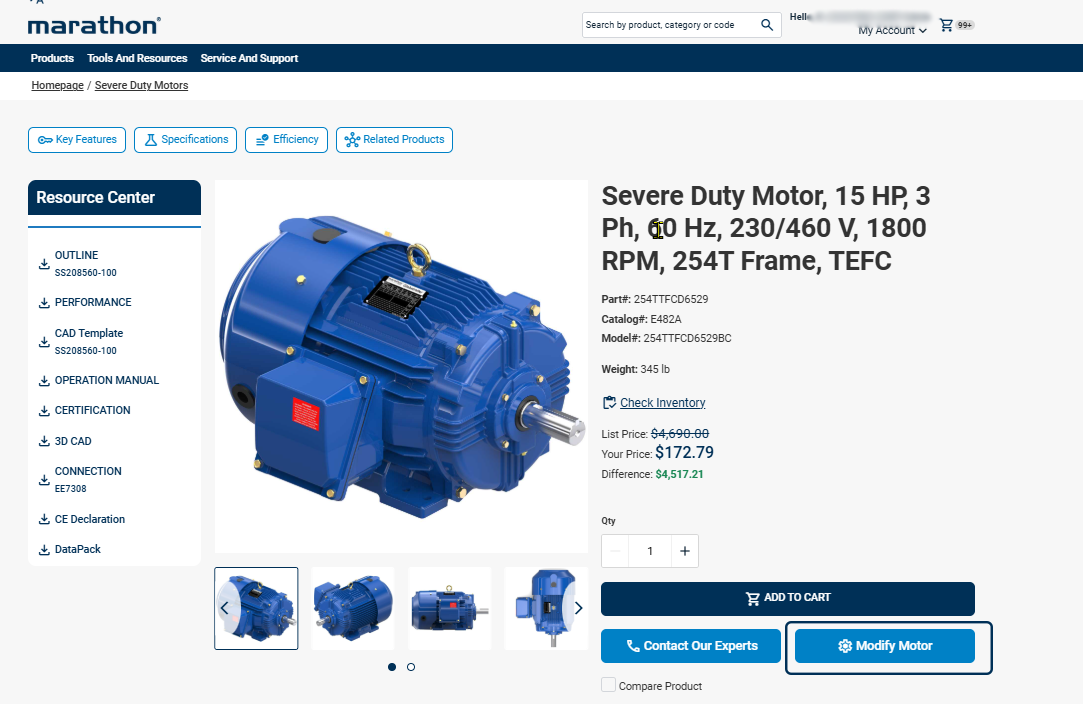Click the DataPack download icon
The width and height of the screenshot is (1083, 704).
click(x=44, y=550)
